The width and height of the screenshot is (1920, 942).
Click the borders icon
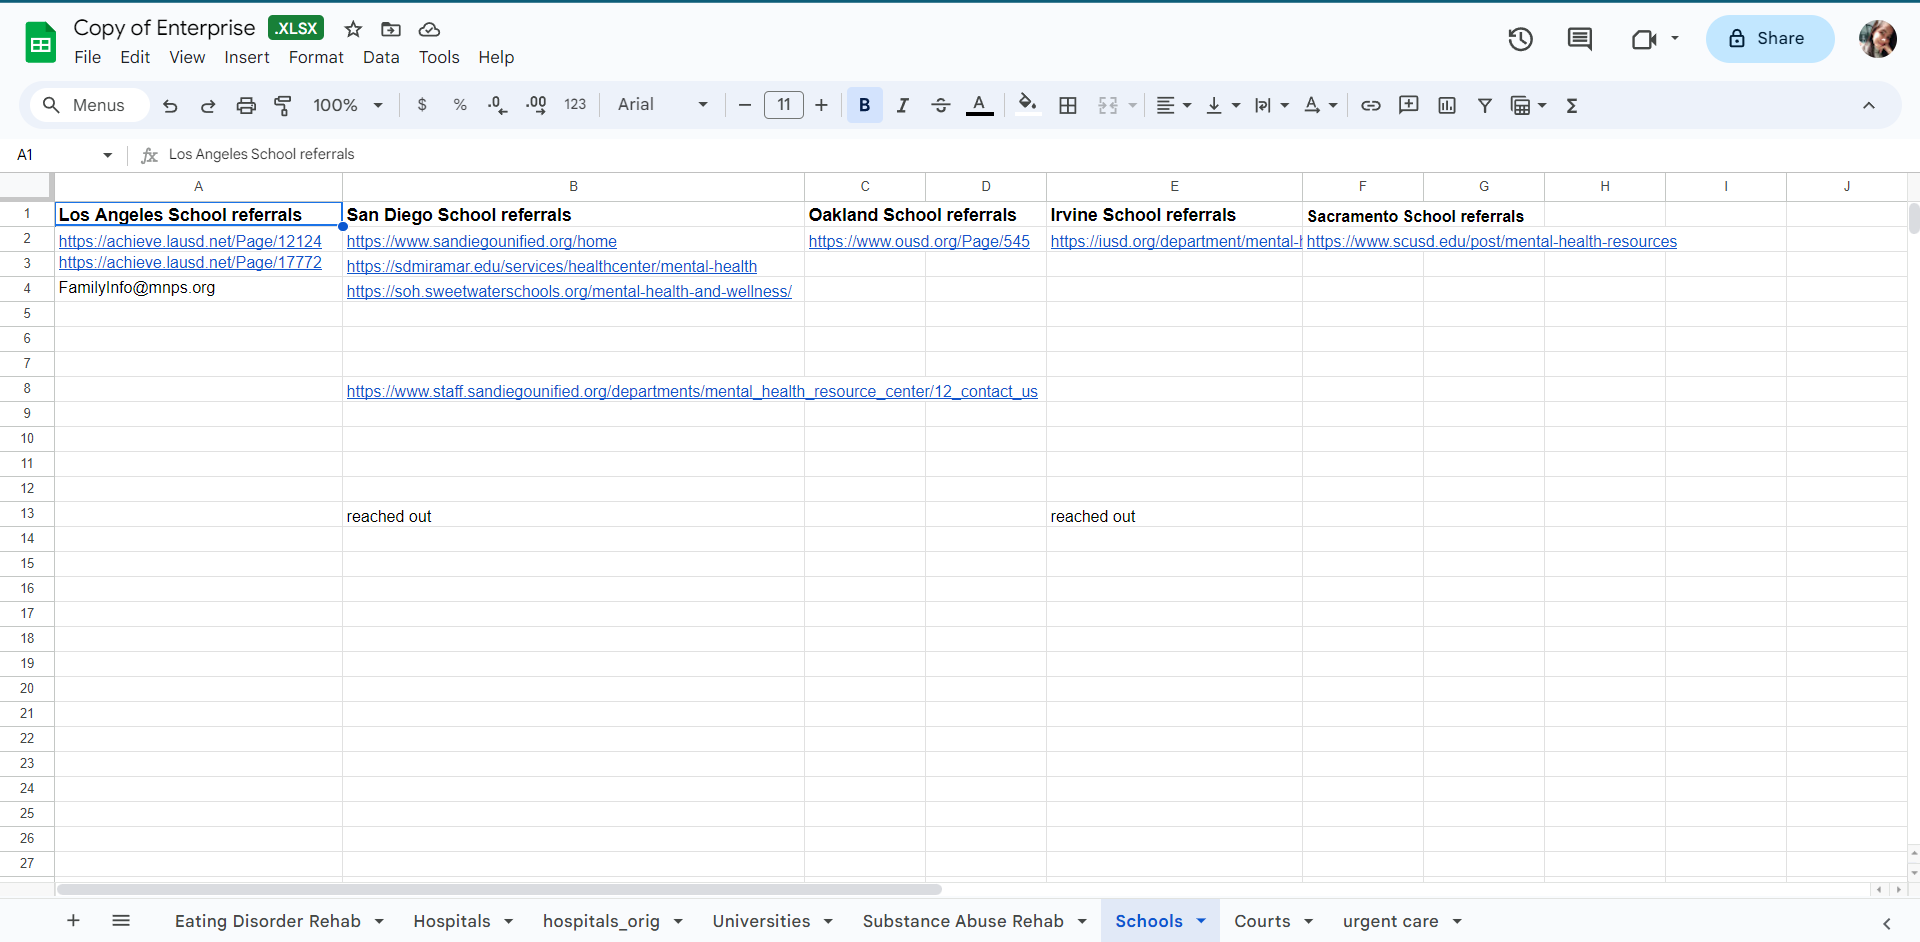click(x=1067, y=105)
